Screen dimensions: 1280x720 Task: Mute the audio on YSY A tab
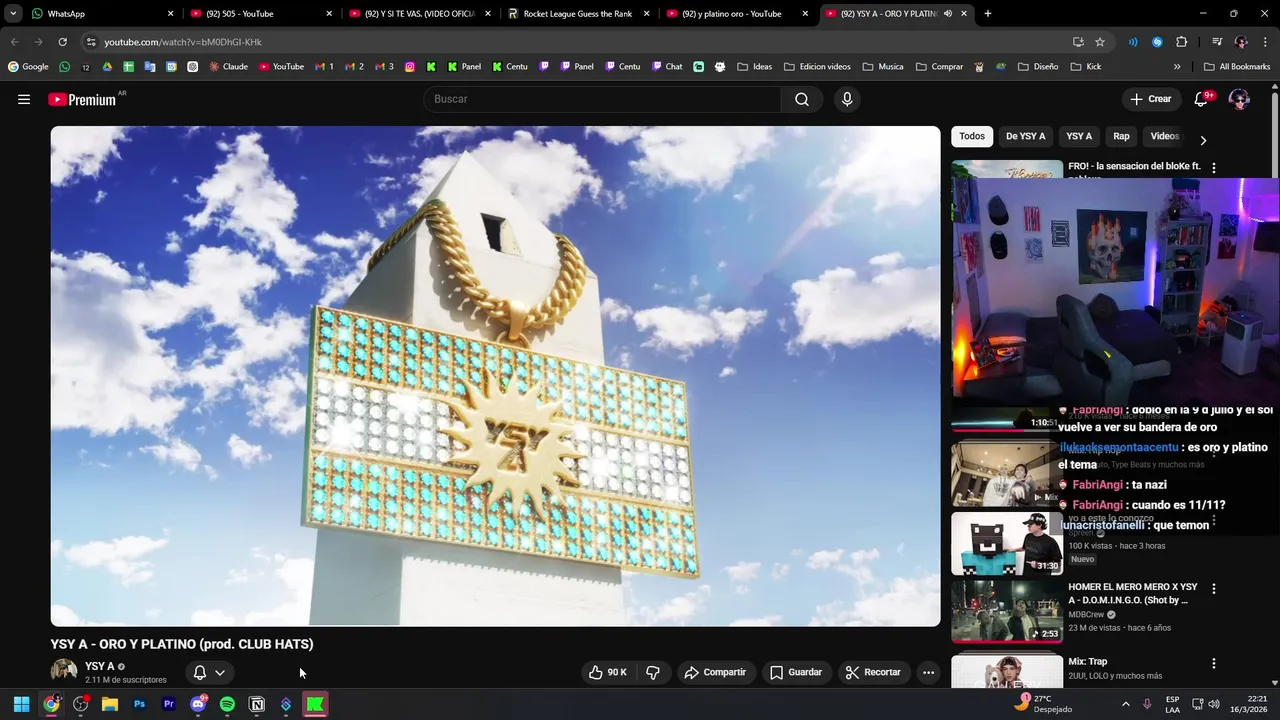point(947,14)
